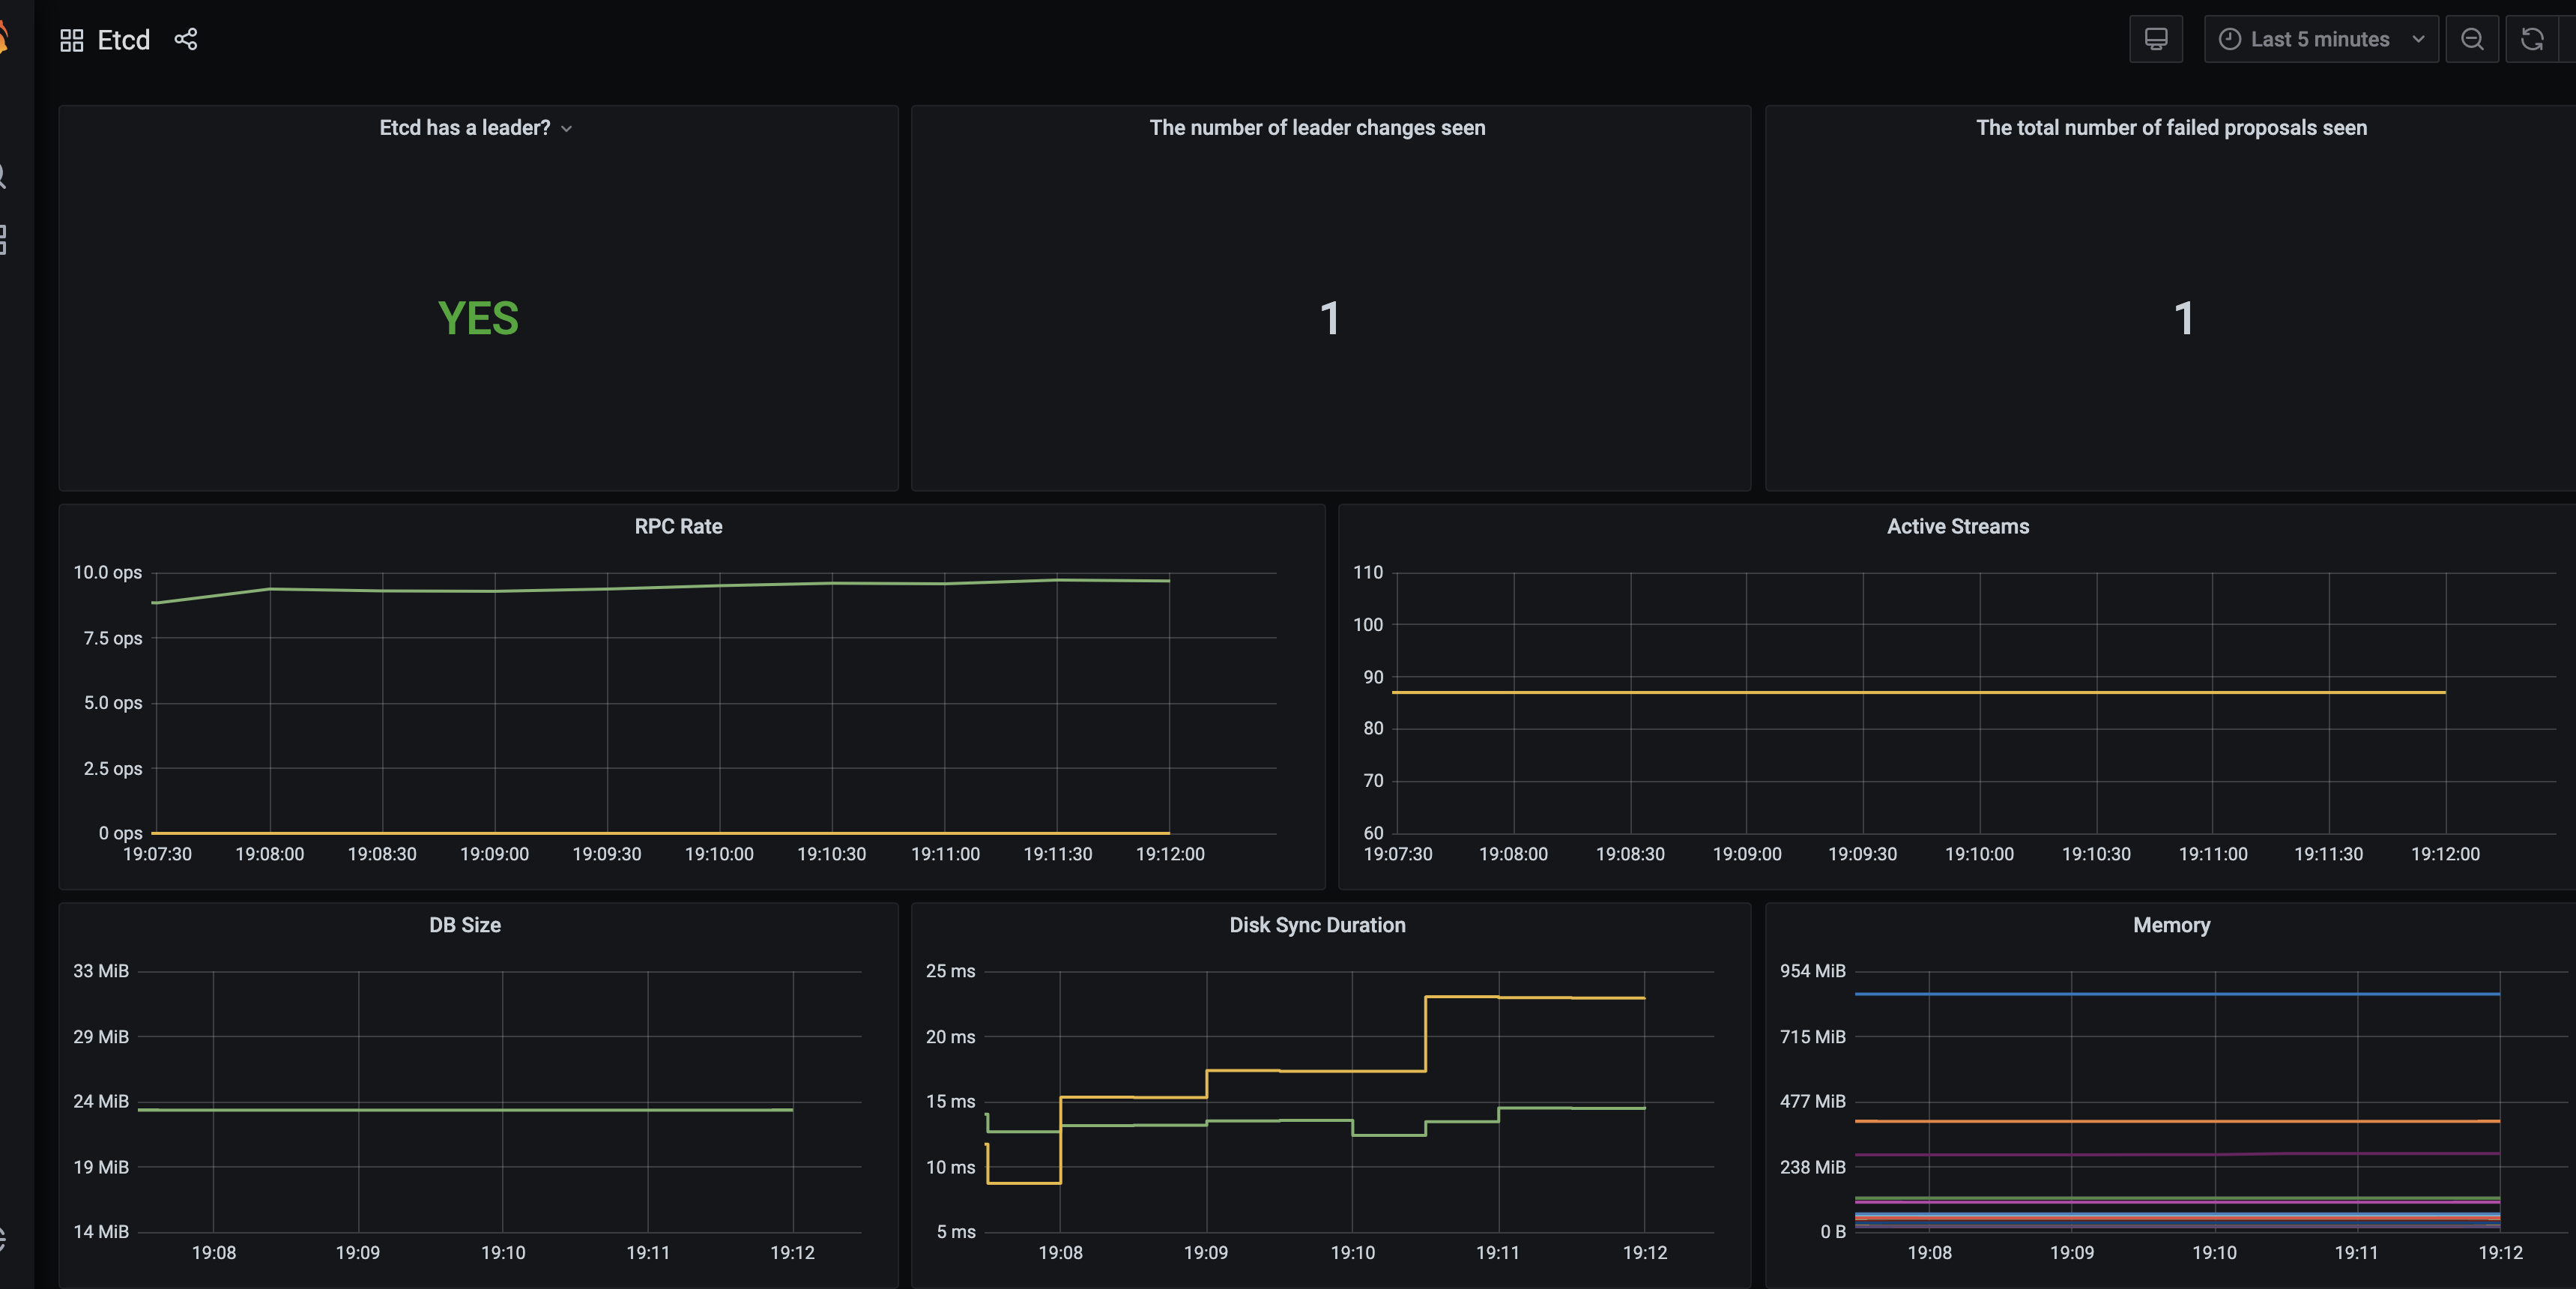The image size is (2576, 1289).
Task: Open the DB Size panel title menu
Action: pyautogui.click(x=465, y=925)
